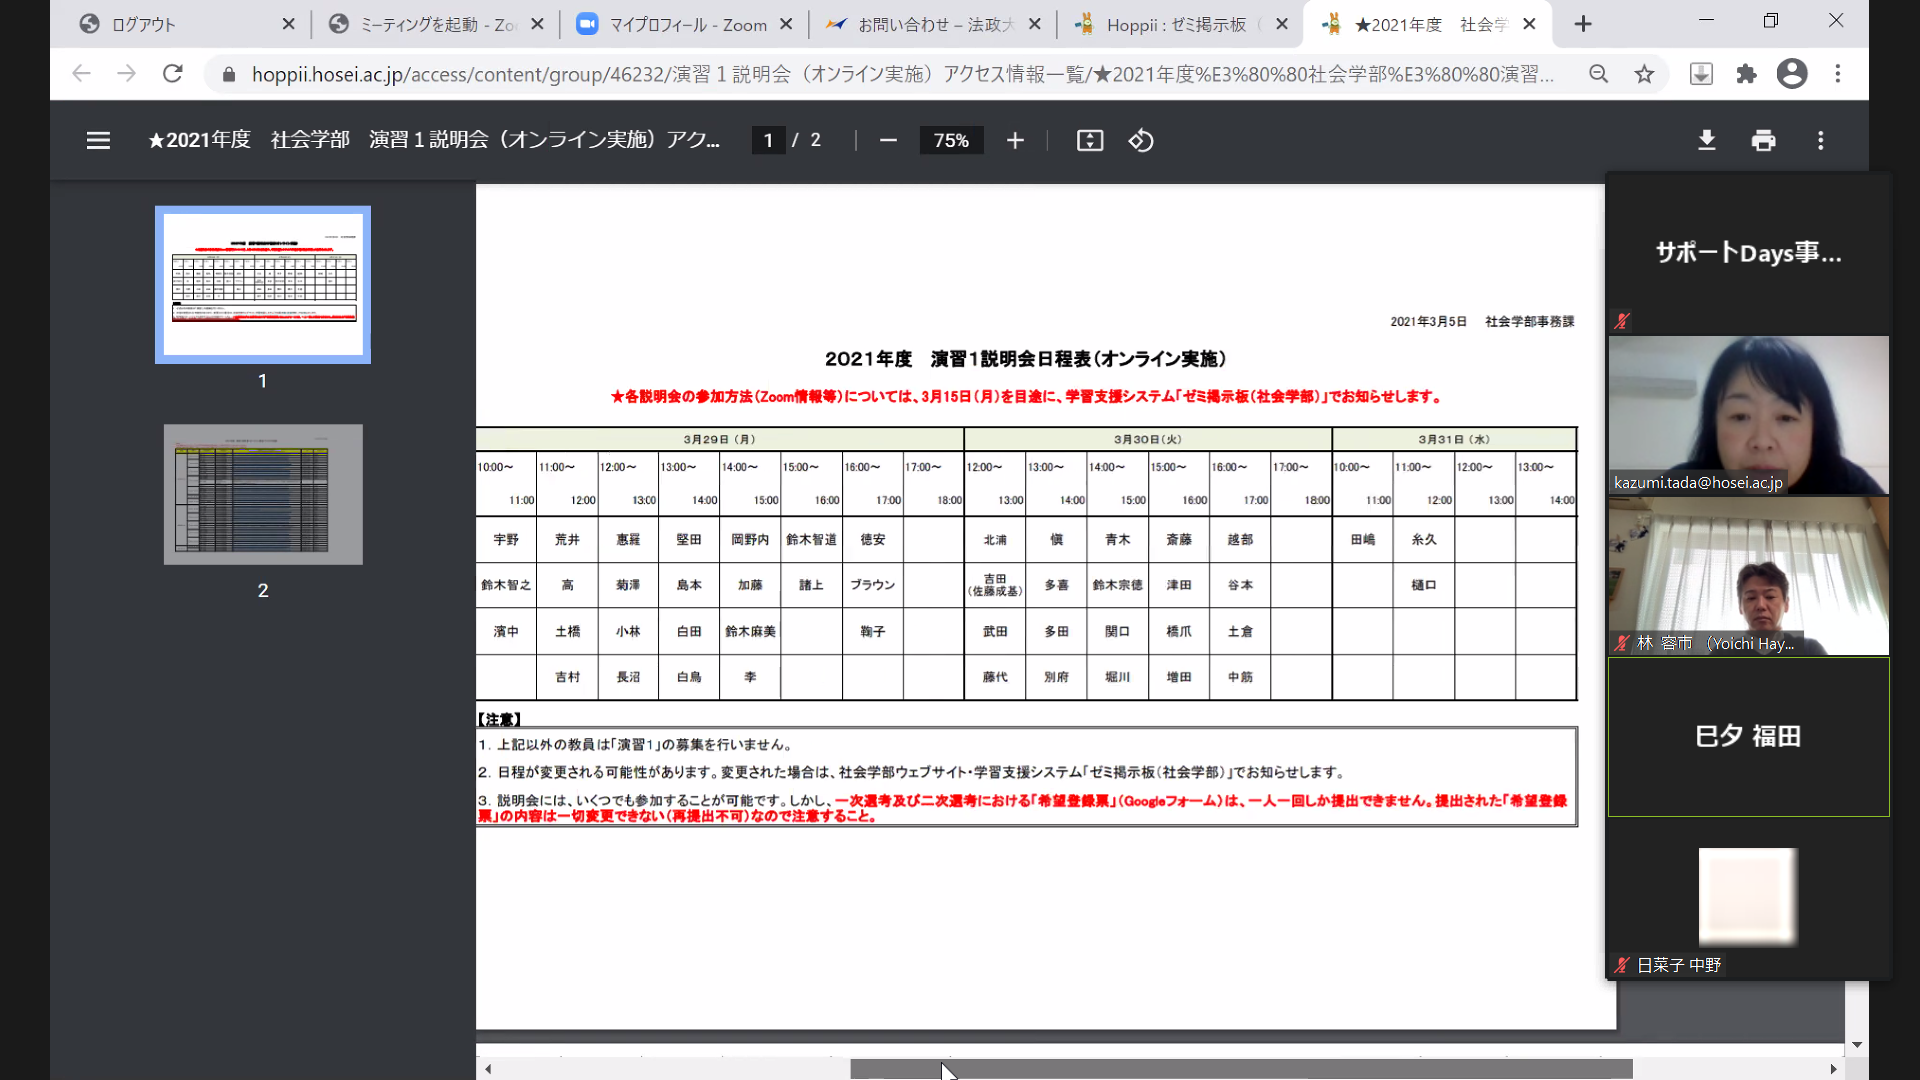
Task: Switch to マイプロフィール Zoom tab
Action: [684, 24]
